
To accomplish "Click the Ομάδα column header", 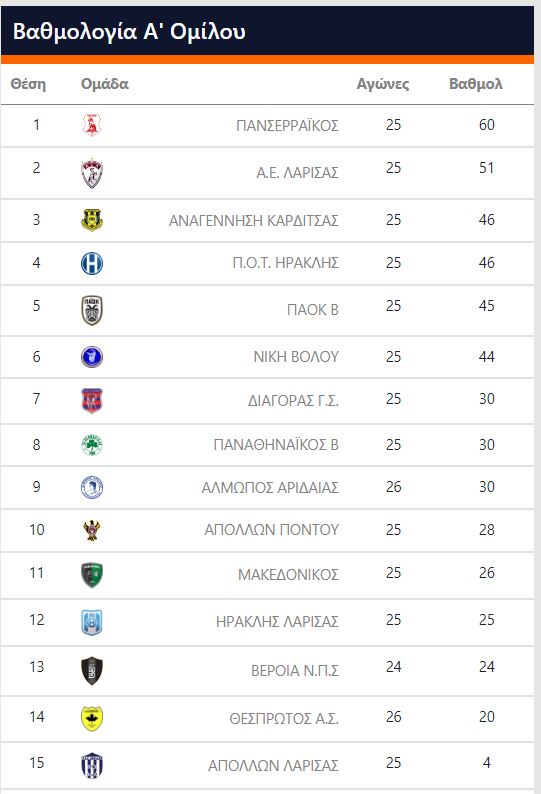I will 105,84.
